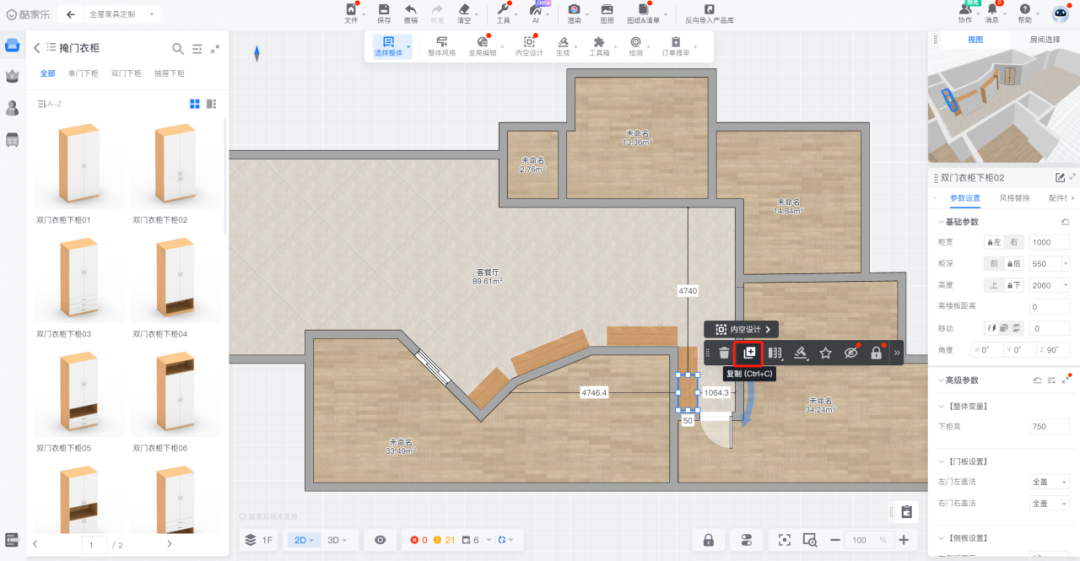Screen dimensions: 1080x561
Task: Collapse the 基础参数 section
Action: (x=940, y=222)
